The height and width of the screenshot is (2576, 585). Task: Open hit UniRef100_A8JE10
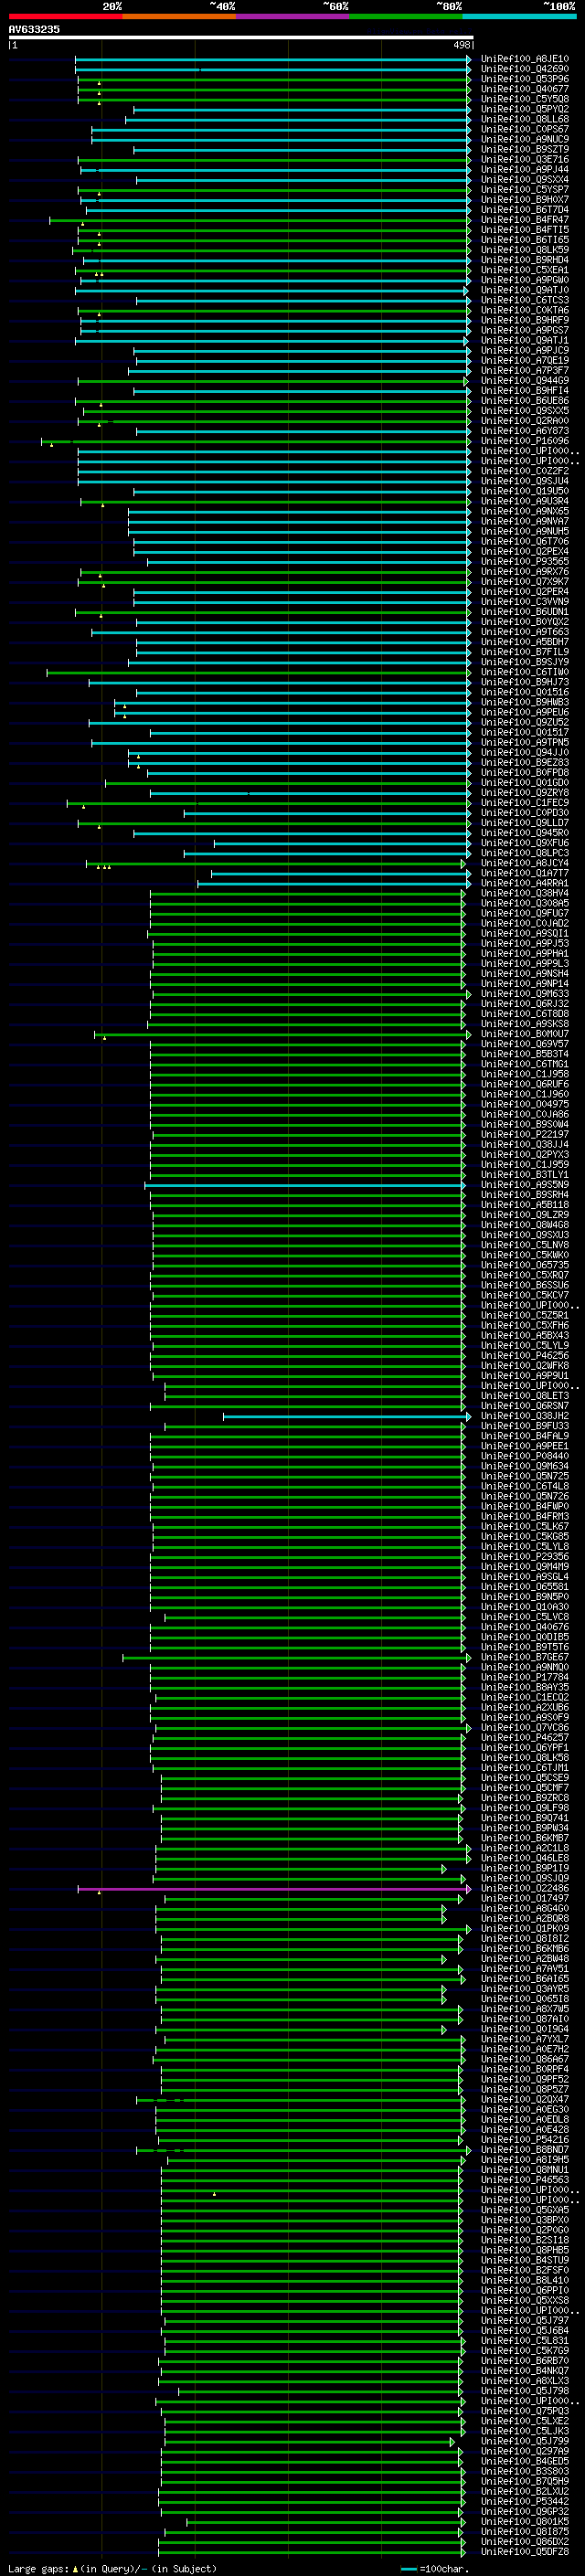point(525,59)
